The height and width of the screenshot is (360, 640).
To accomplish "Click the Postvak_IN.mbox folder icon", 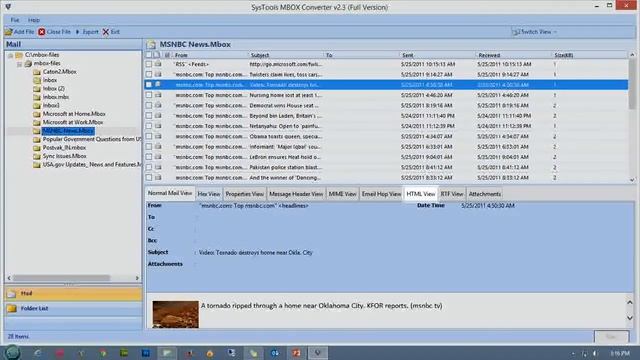I will pos(37,148).
